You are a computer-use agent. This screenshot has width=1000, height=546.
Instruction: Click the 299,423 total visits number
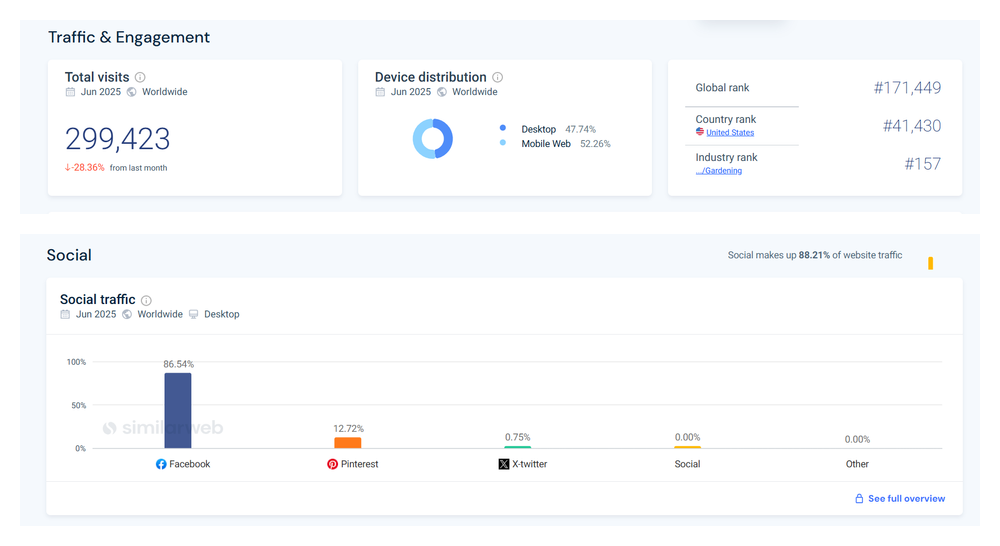coord(118,139)
